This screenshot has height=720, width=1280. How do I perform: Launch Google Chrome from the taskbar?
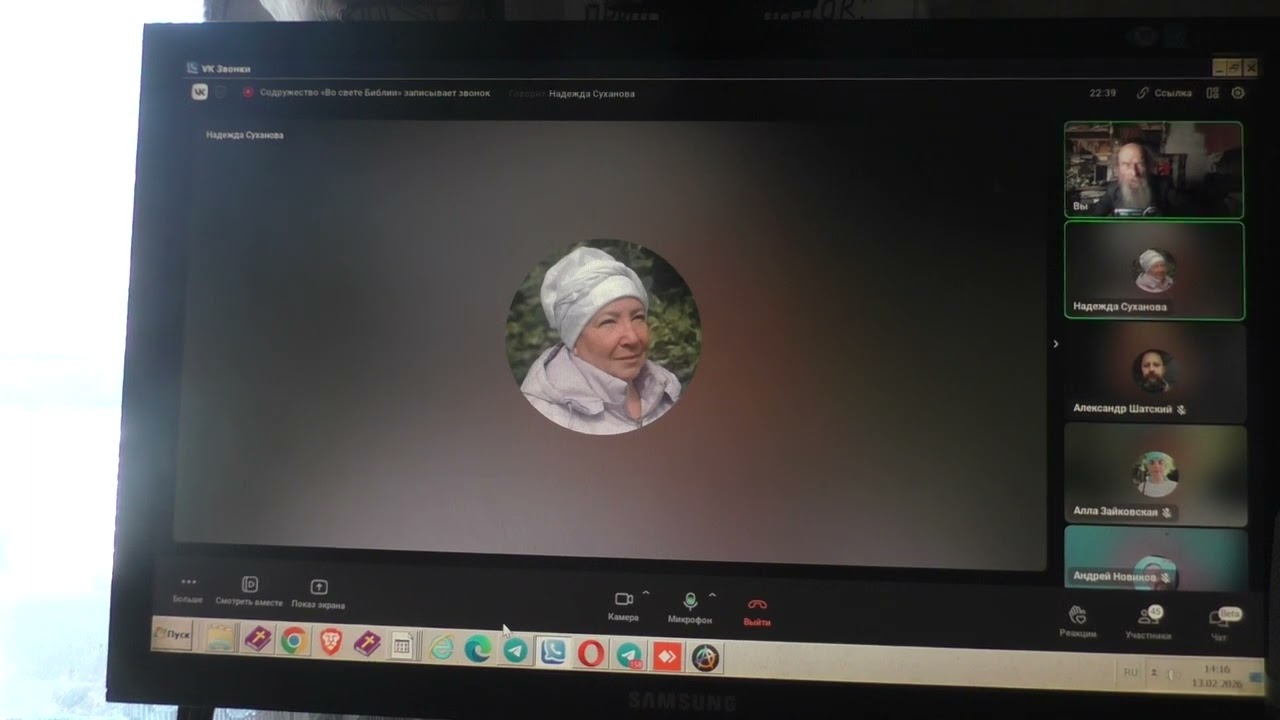coord(294,641)
